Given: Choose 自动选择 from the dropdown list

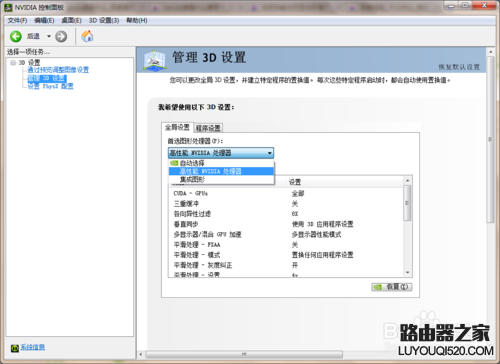Looking at the screenshot, I should [221, 163].
